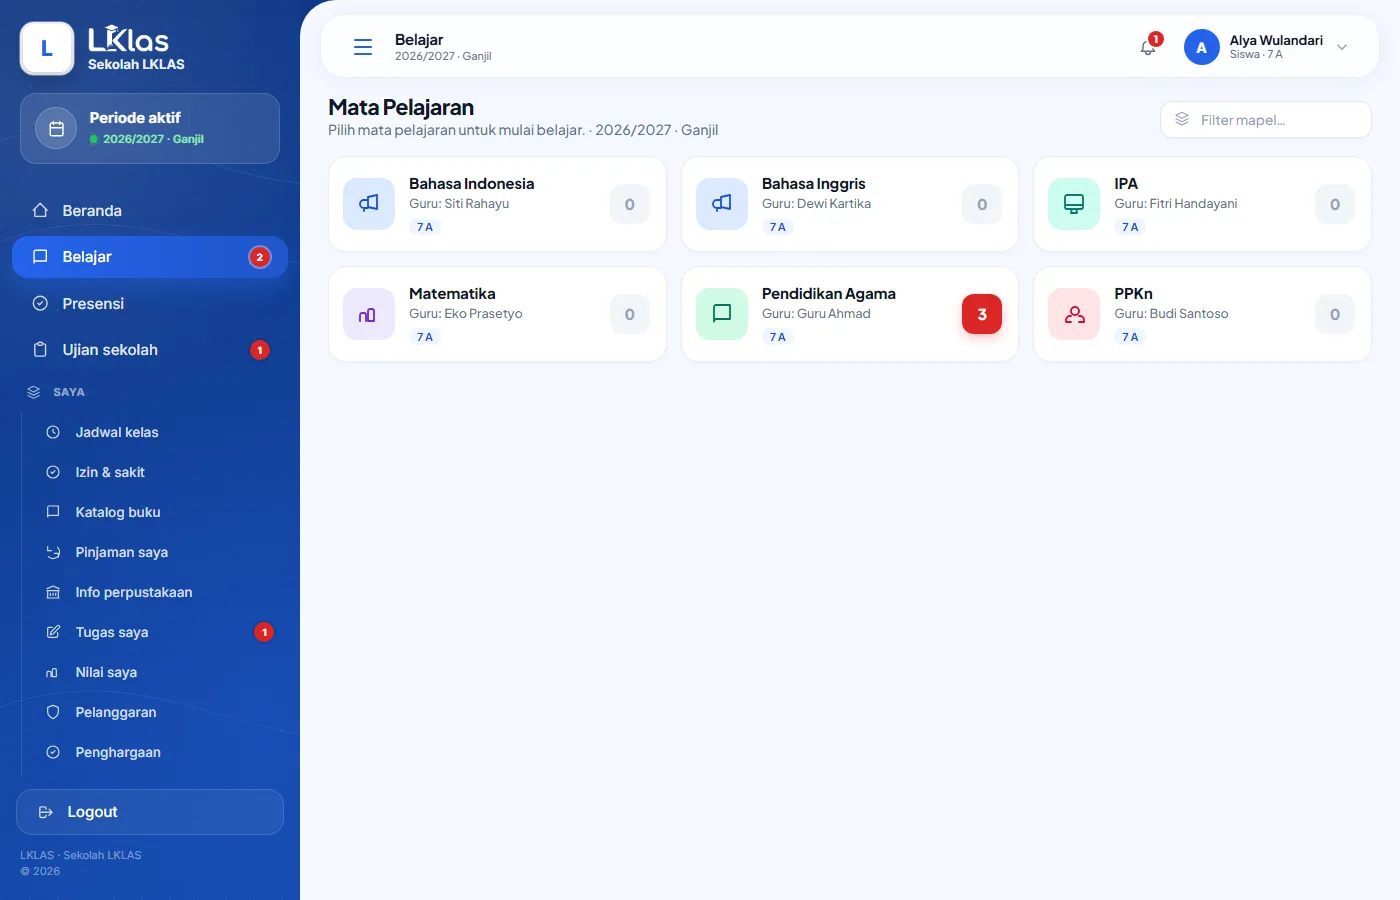Image resolution: width=1400 pixels, height=900 pixels.
Task: Open Penghargaan
Action: [160, 752]
